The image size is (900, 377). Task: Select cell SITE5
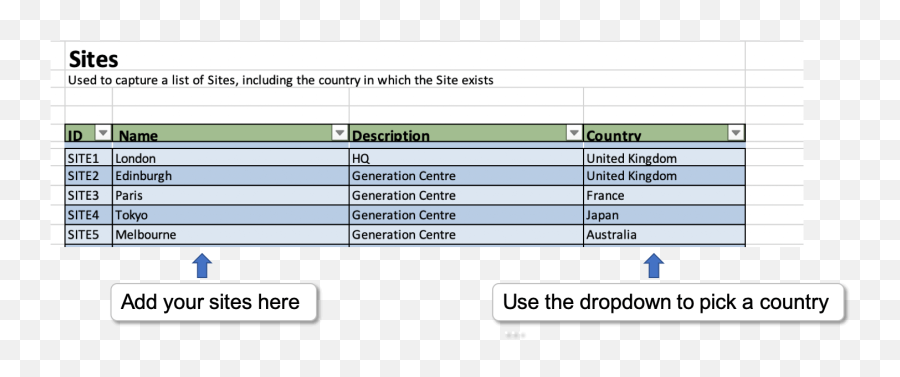pyautogui.click(x=89, y=235)
